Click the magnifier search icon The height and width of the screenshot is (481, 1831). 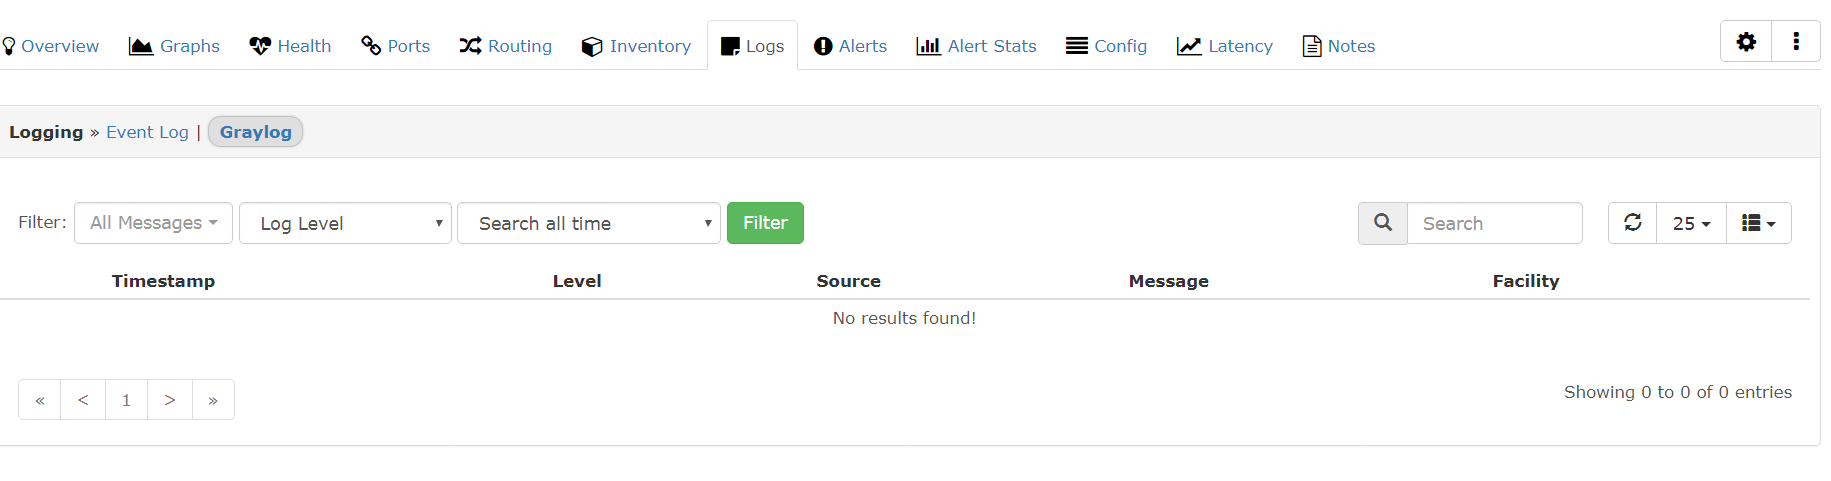pos(1383,223)
